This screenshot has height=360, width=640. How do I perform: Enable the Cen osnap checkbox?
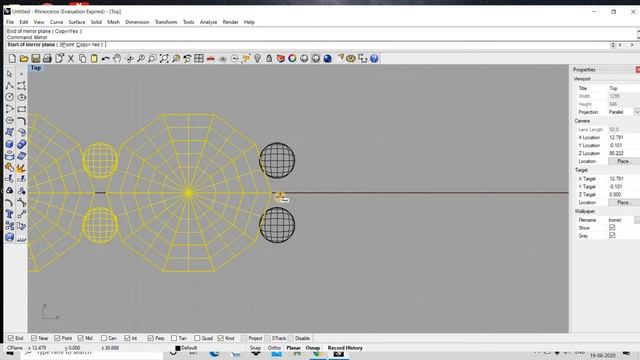[x=104, y=338]
